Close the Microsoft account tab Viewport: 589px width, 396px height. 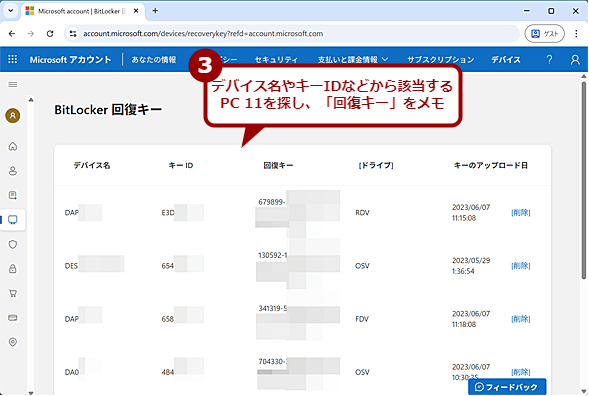click(136, 11)
